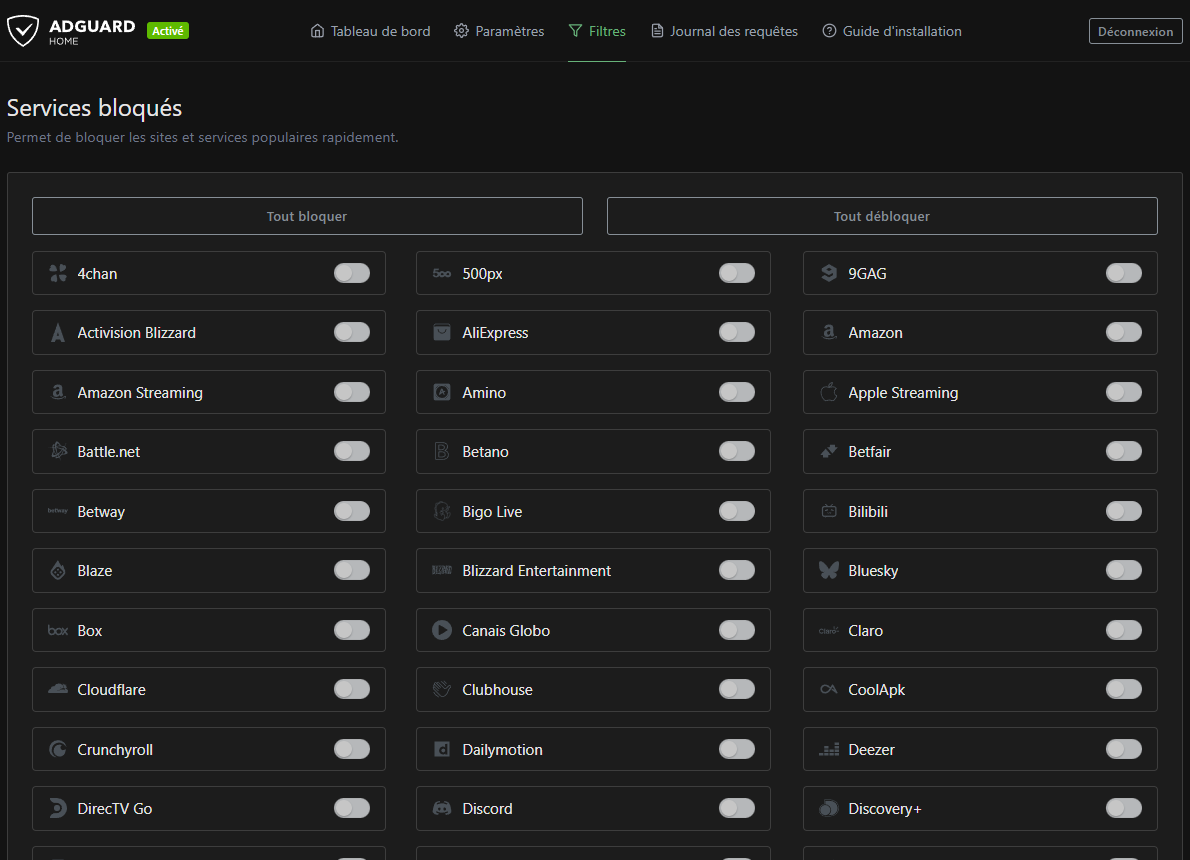Toggle the 9GAG block switch
This screenshot has width=1190, height=860.
point(1123,273)
